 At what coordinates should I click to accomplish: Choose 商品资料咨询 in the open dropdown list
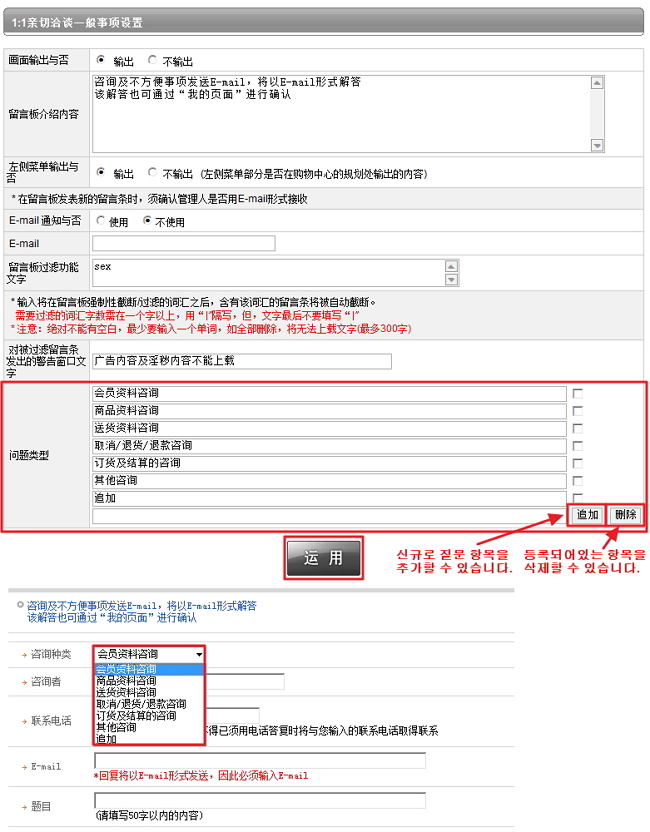[126, 681]
